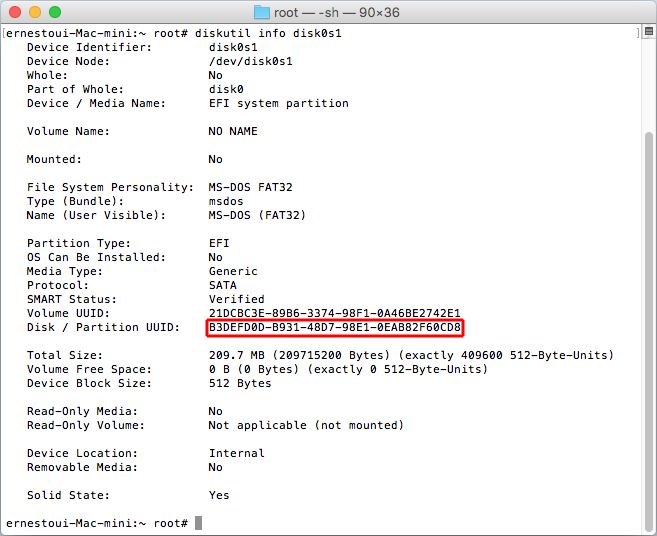
Task: Click the 'Mounted:' label
Action: [54, 159]
